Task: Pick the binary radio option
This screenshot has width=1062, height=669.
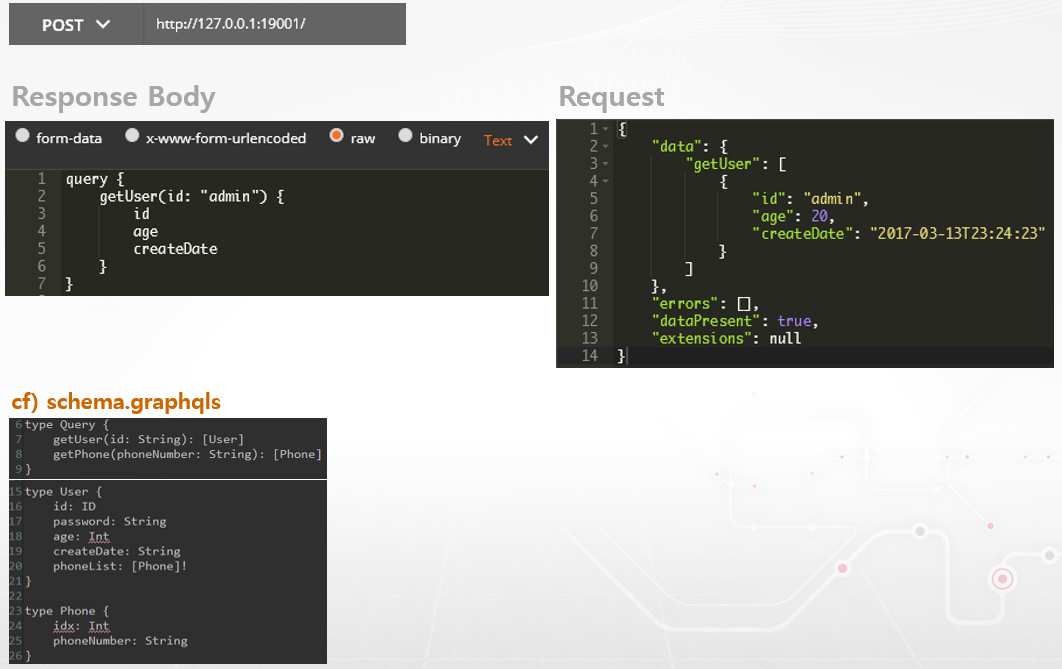Action: click(x=405, y=137)
